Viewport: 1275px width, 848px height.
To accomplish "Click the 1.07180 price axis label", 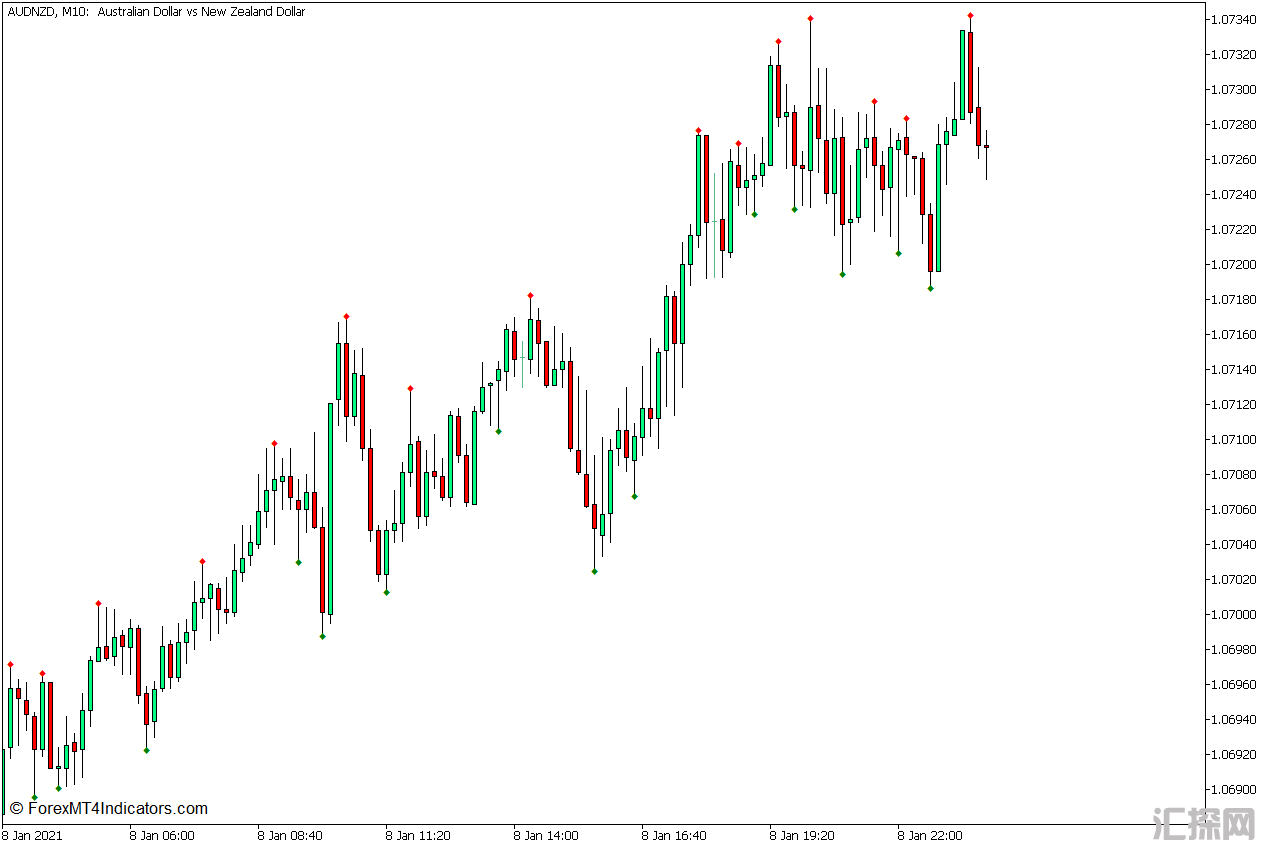I will click(1232, 300).
